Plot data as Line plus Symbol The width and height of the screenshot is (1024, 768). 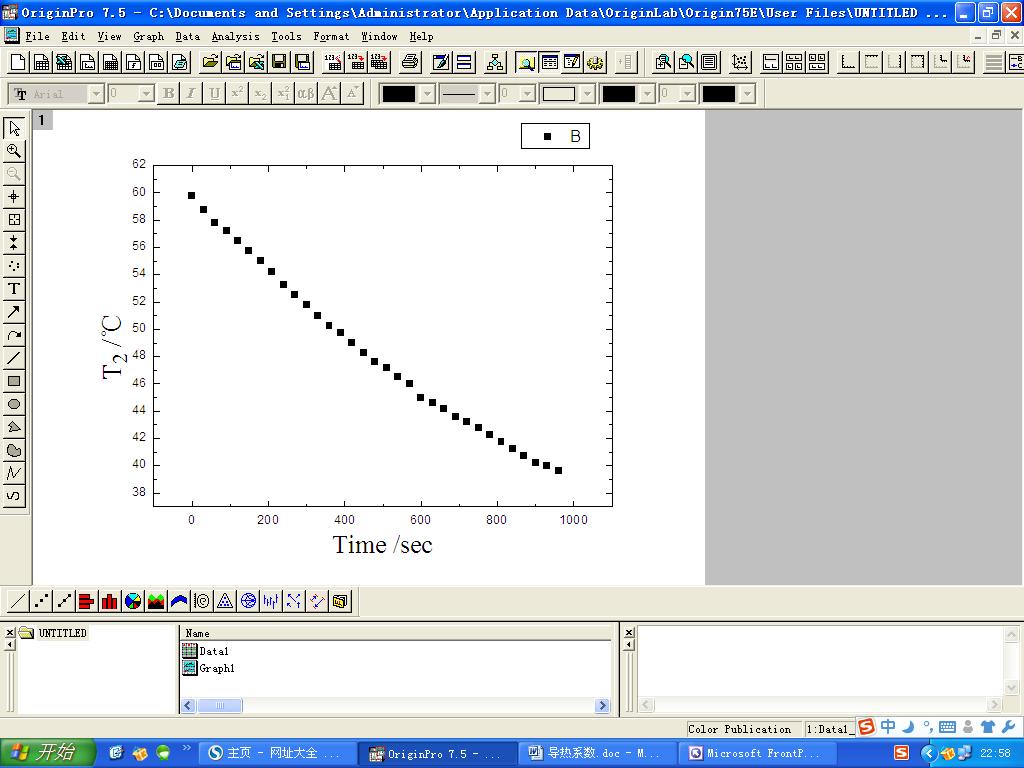64,601
